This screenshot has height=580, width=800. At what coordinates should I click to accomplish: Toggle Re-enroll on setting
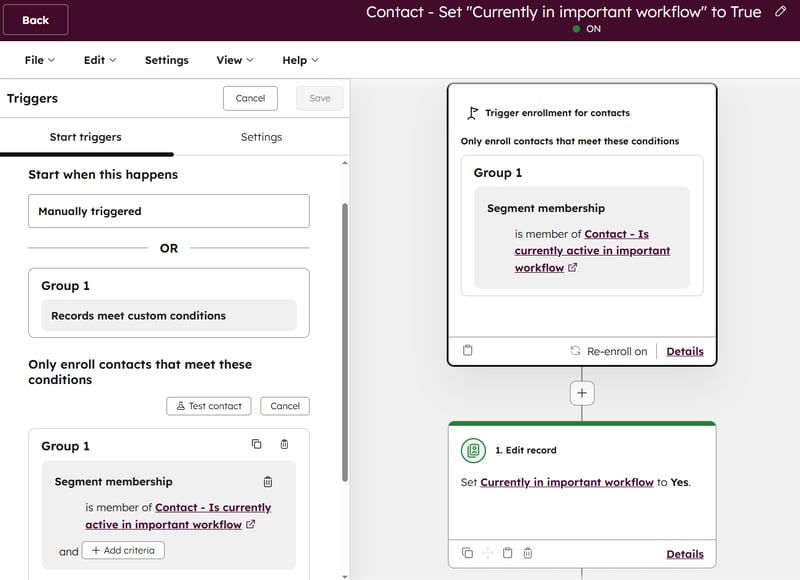pos(617,351)
